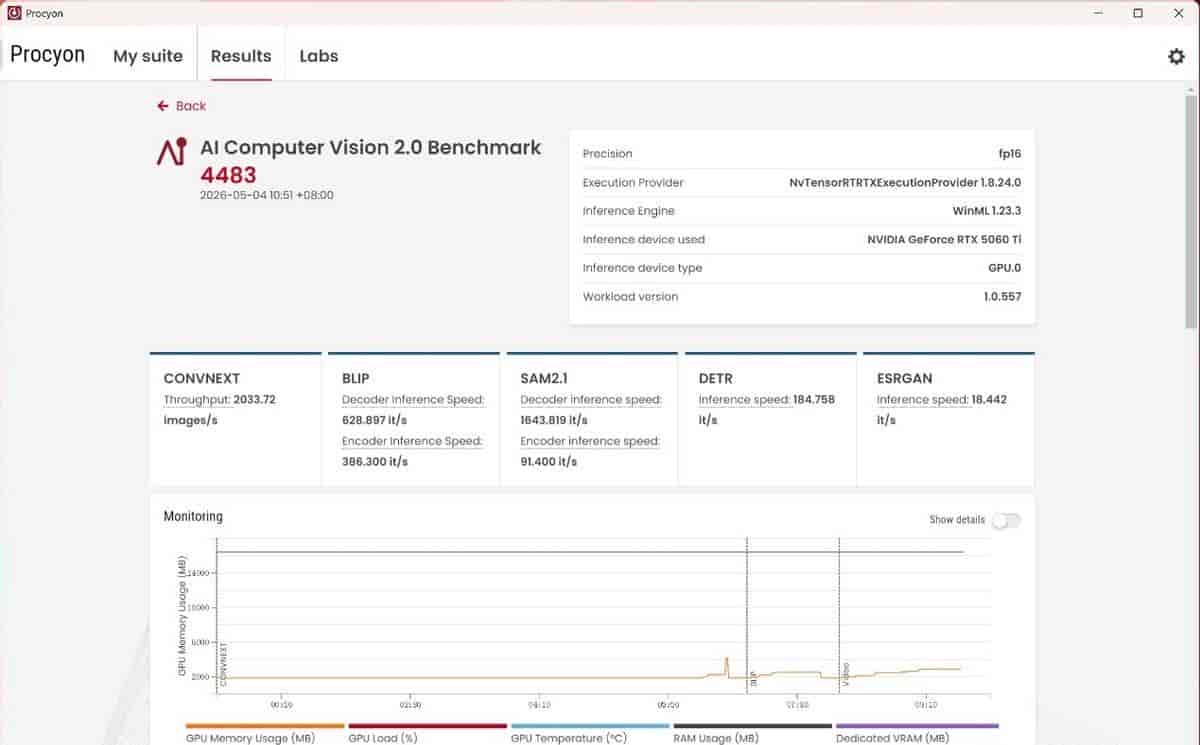Click the workload version 1.0.557
1200x745 pixels.
point(1001,297)
